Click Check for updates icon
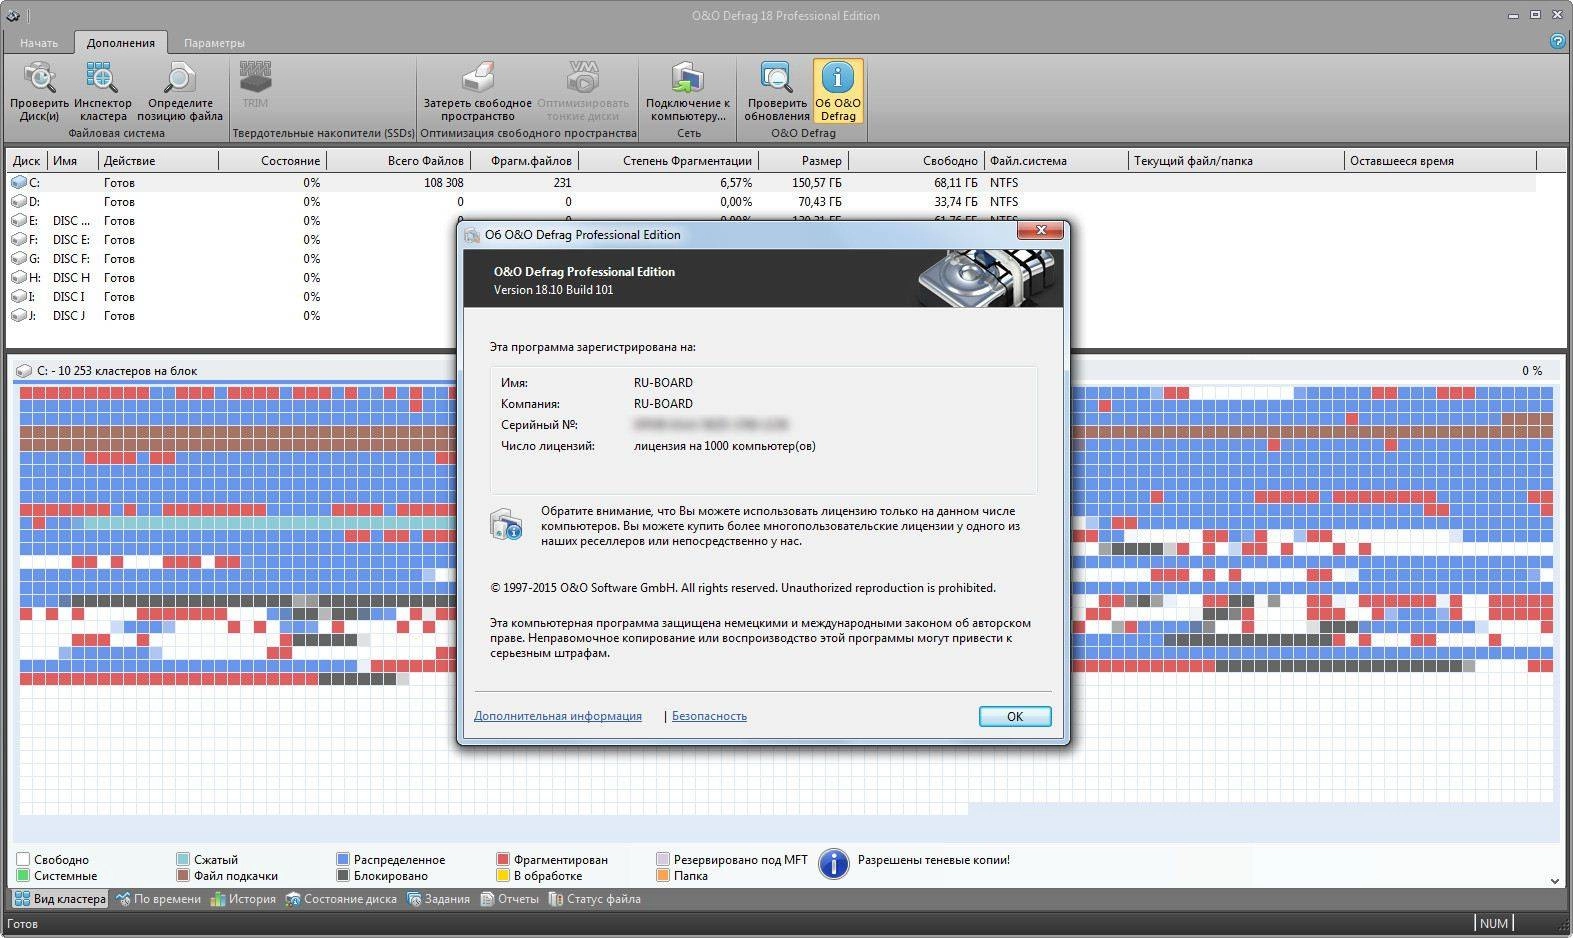 click(777, 77)
